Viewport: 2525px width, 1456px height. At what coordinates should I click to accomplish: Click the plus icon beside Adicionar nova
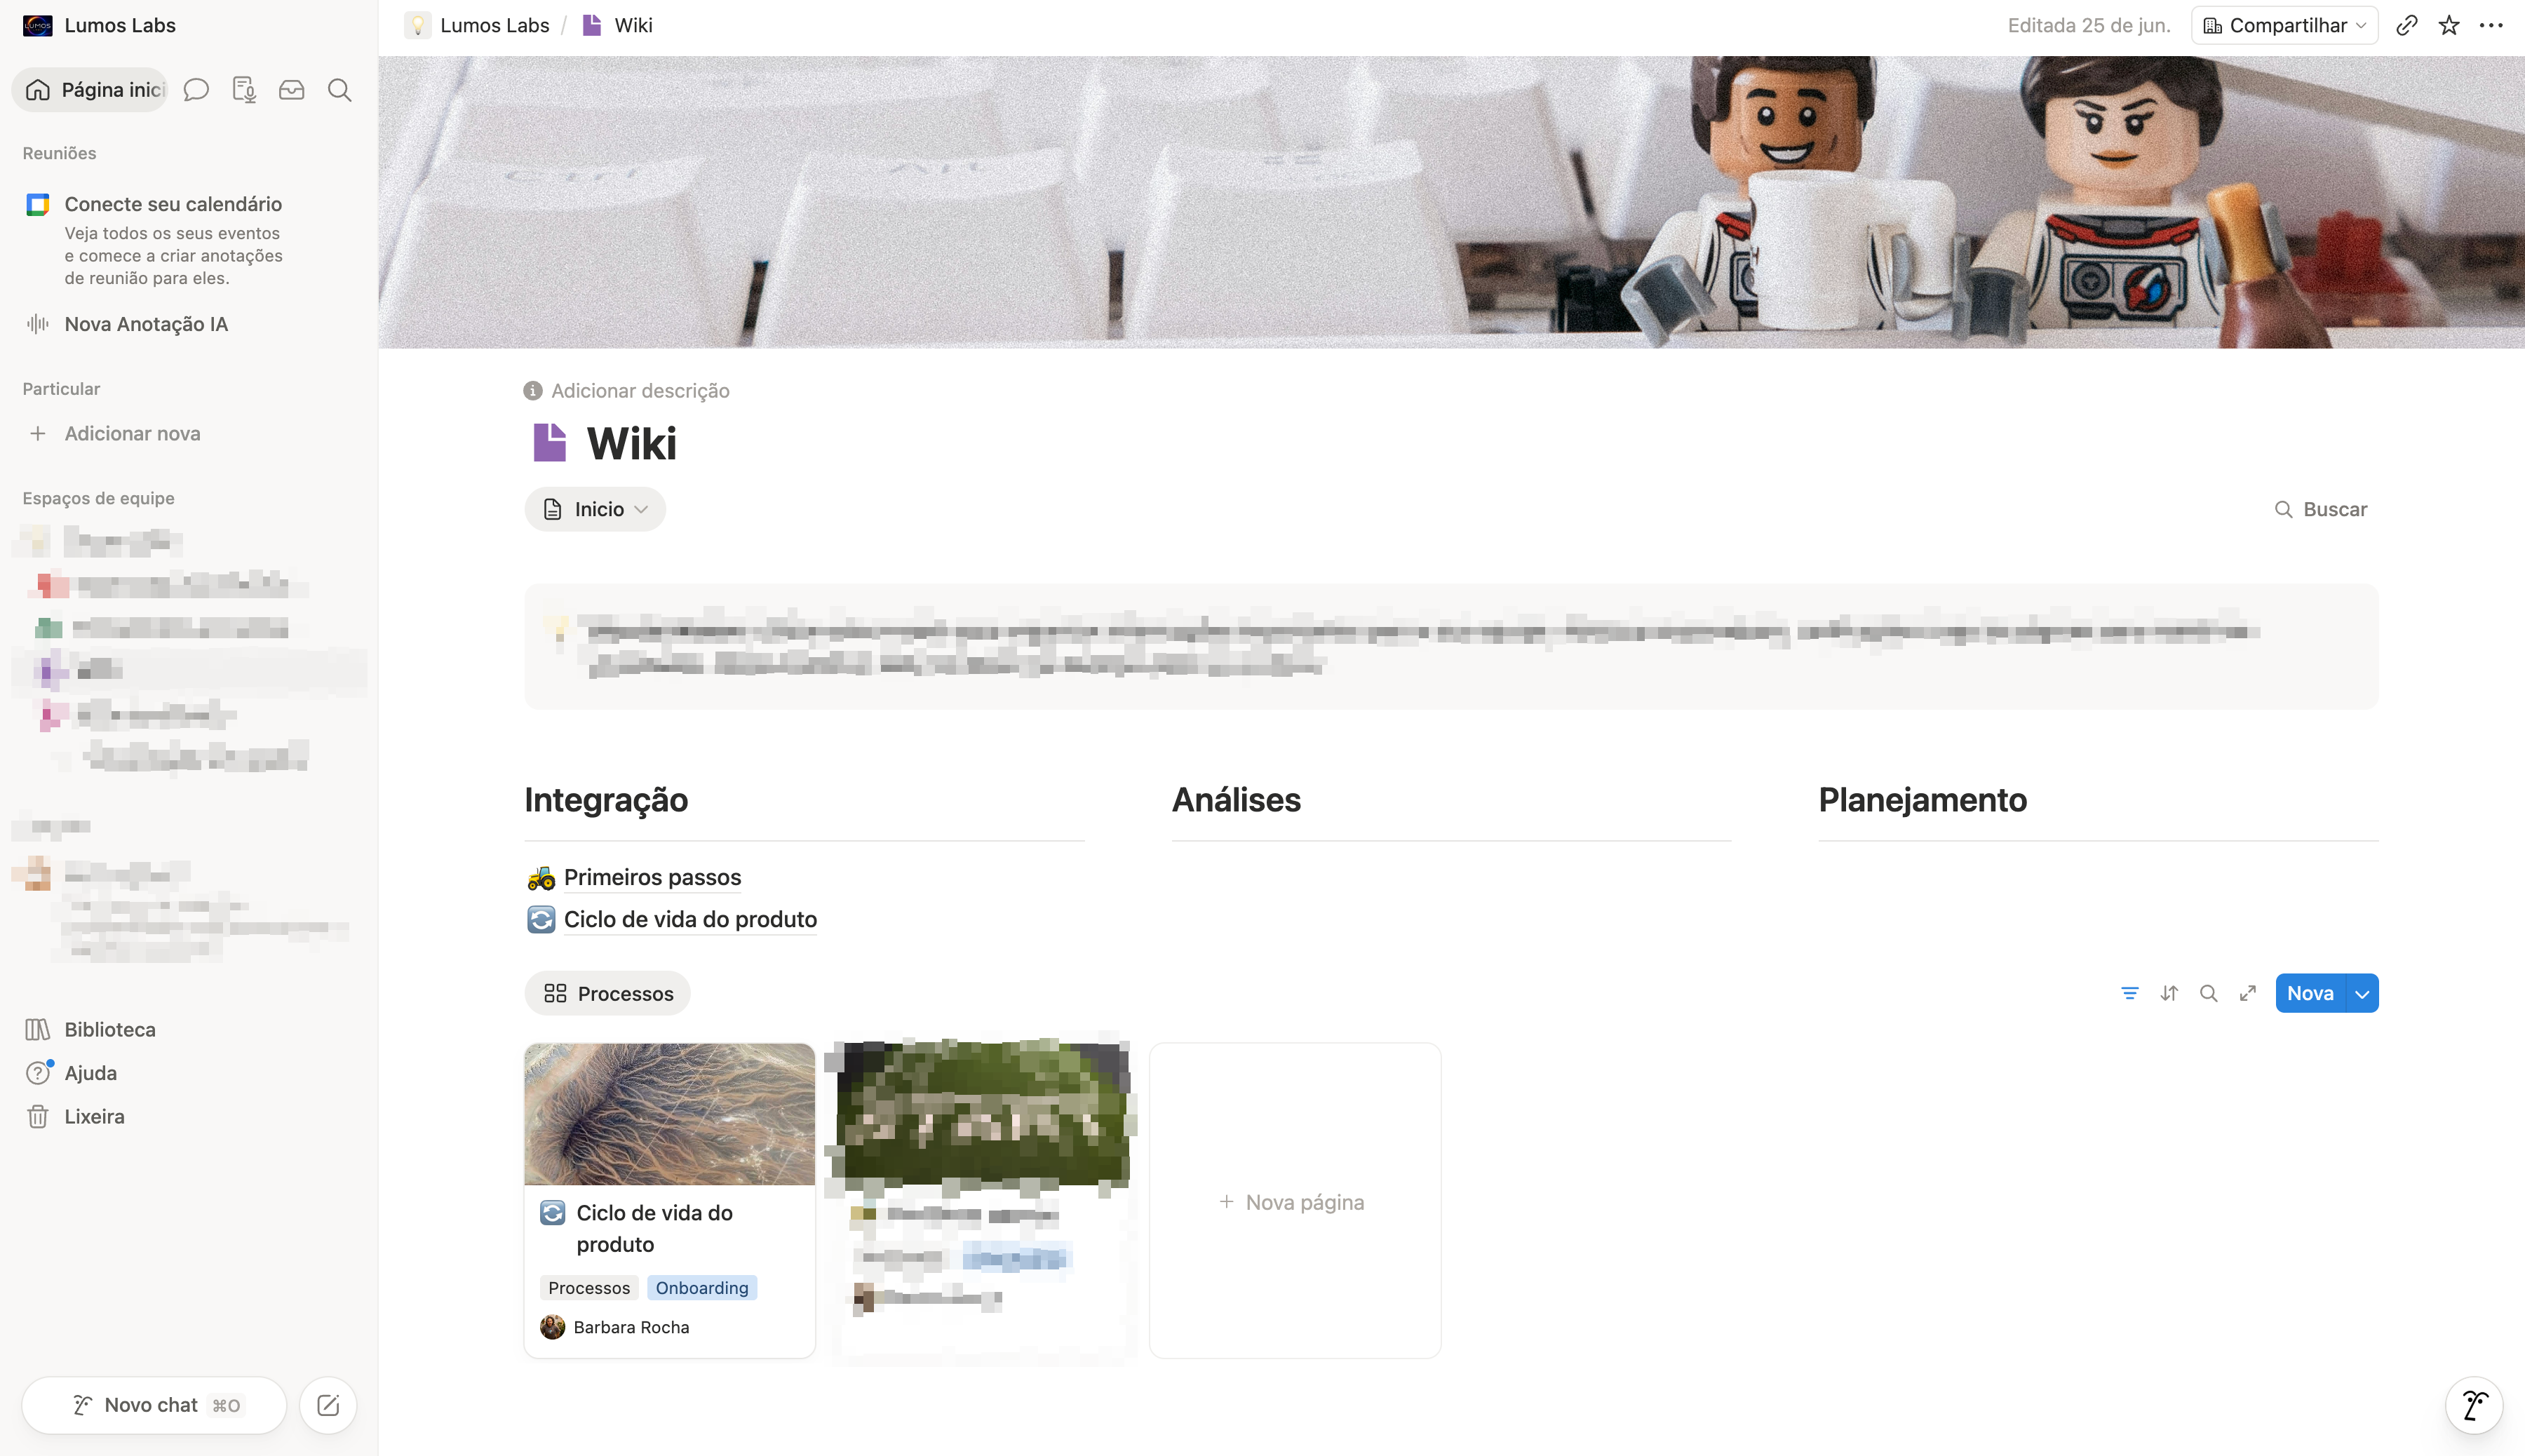(x=38, y=433)
